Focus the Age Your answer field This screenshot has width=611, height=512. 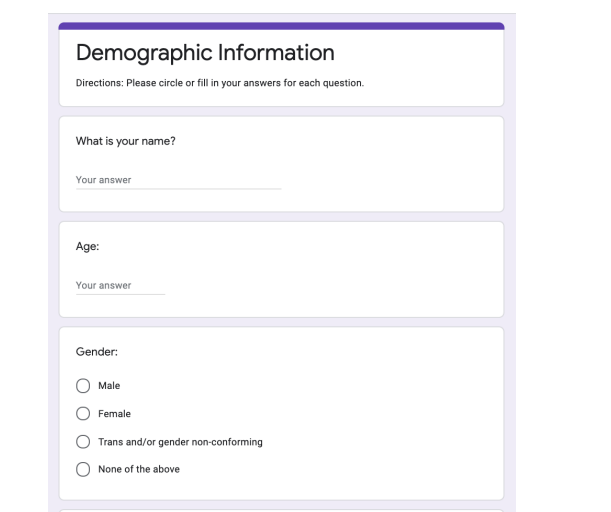[120, 286]
